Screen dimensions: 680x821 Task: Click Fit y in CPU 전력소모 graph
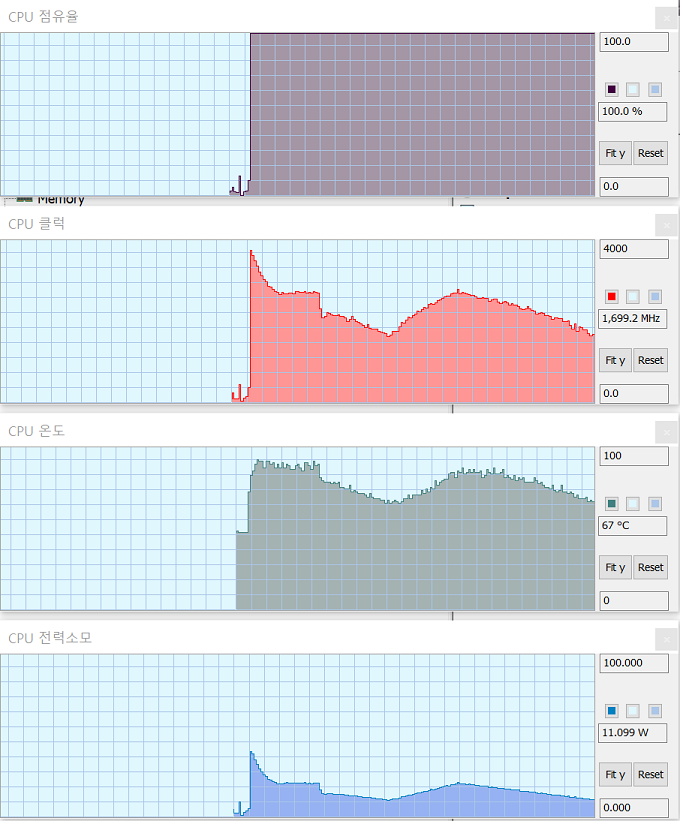615,774
